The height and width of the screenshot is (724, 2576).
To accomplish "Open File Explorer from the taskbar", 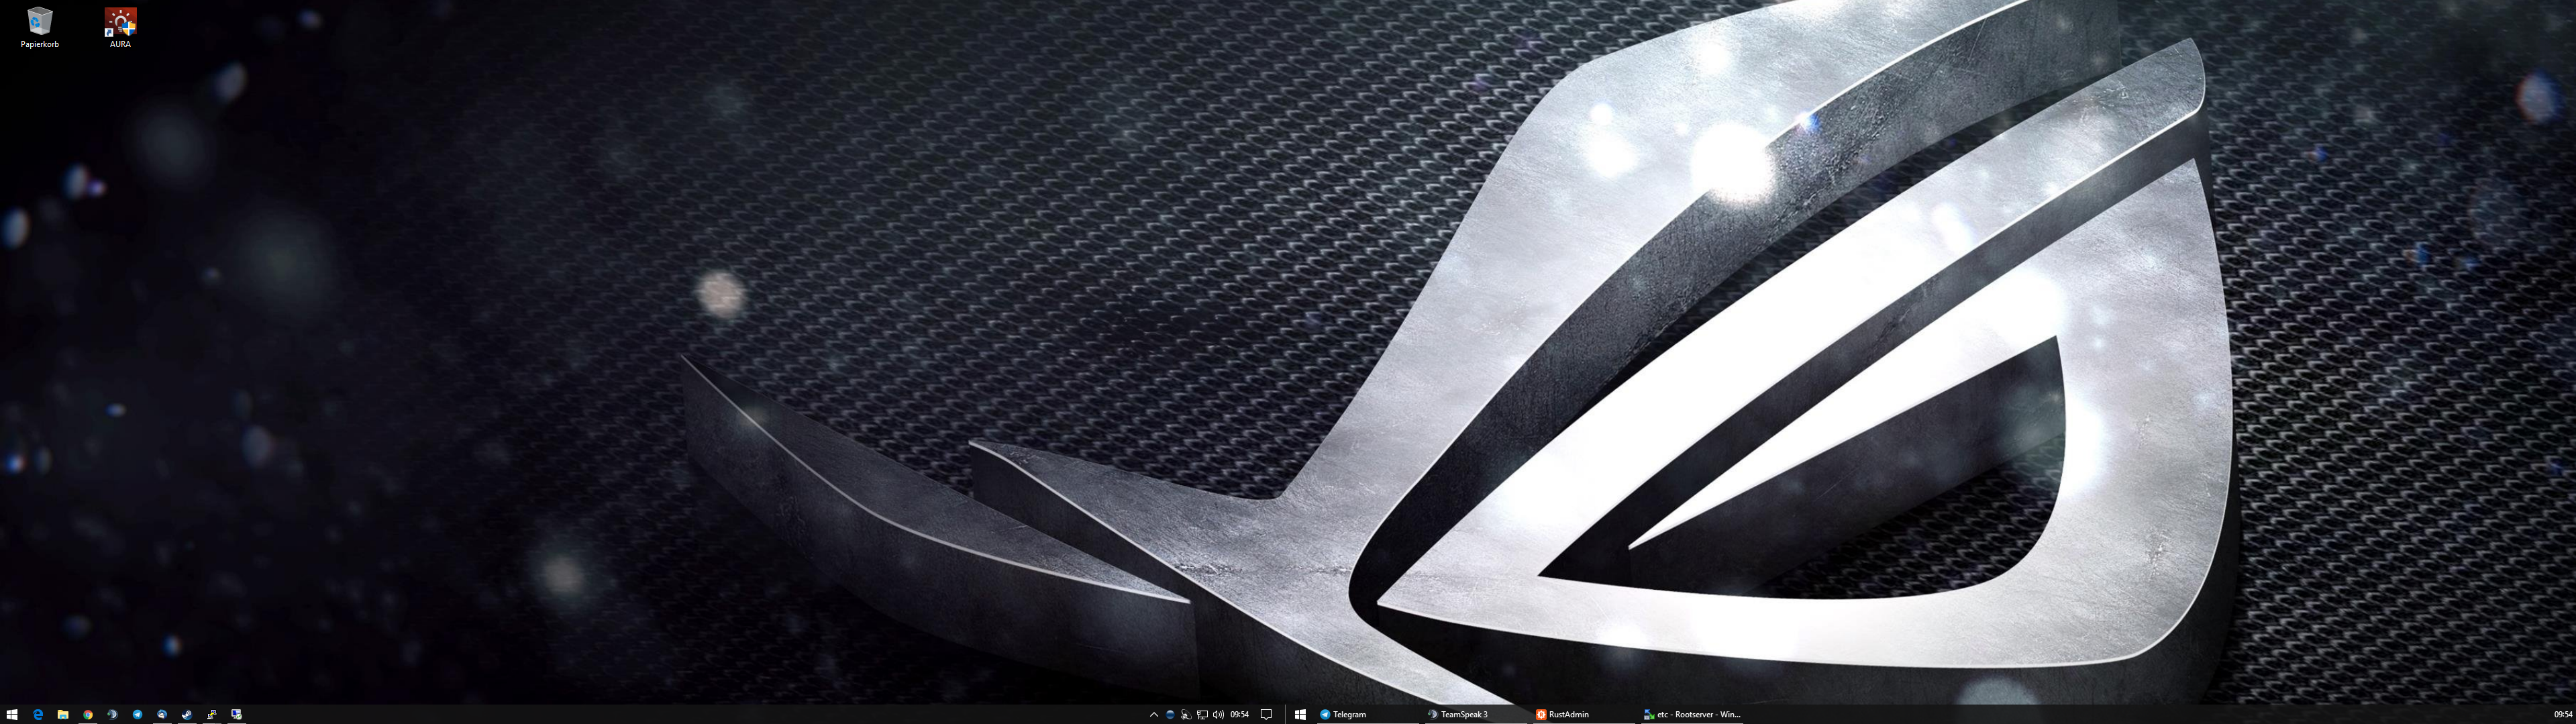I will coord(63,714).
